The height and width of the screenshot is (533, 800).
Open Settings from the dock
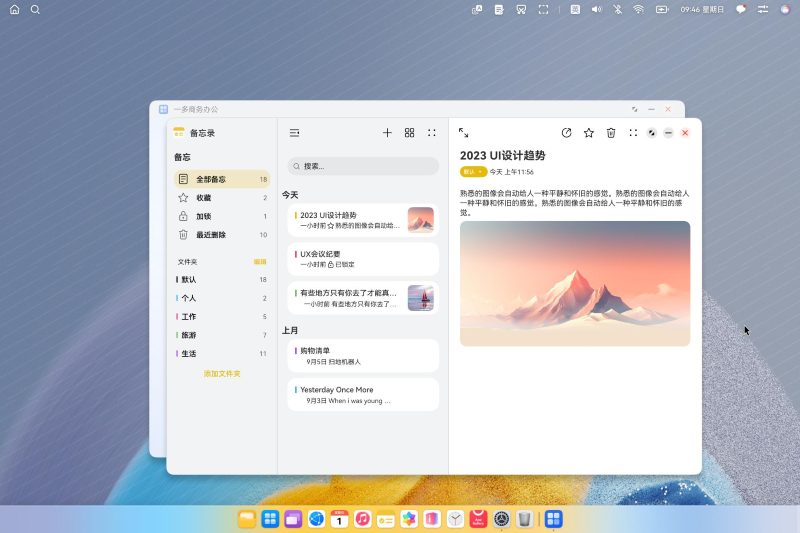point(502,519)
